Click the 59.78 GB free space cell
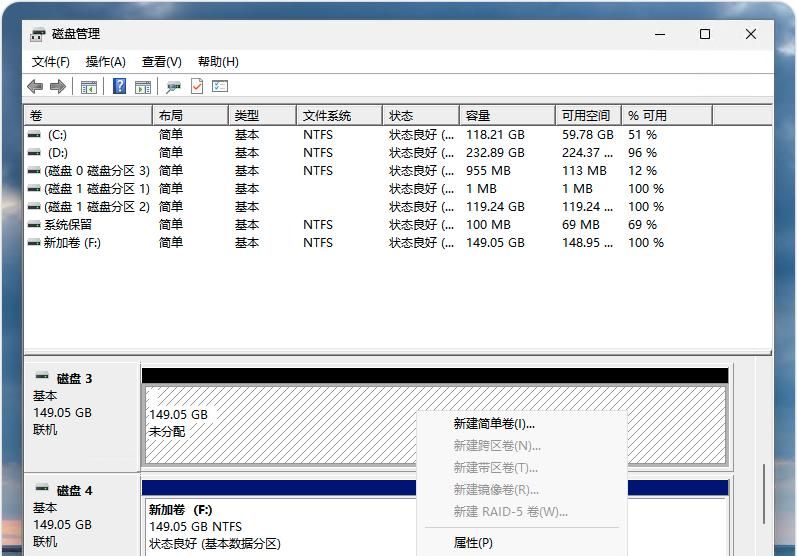Viewport: 797px width, 556px height. tap(588, 135)
